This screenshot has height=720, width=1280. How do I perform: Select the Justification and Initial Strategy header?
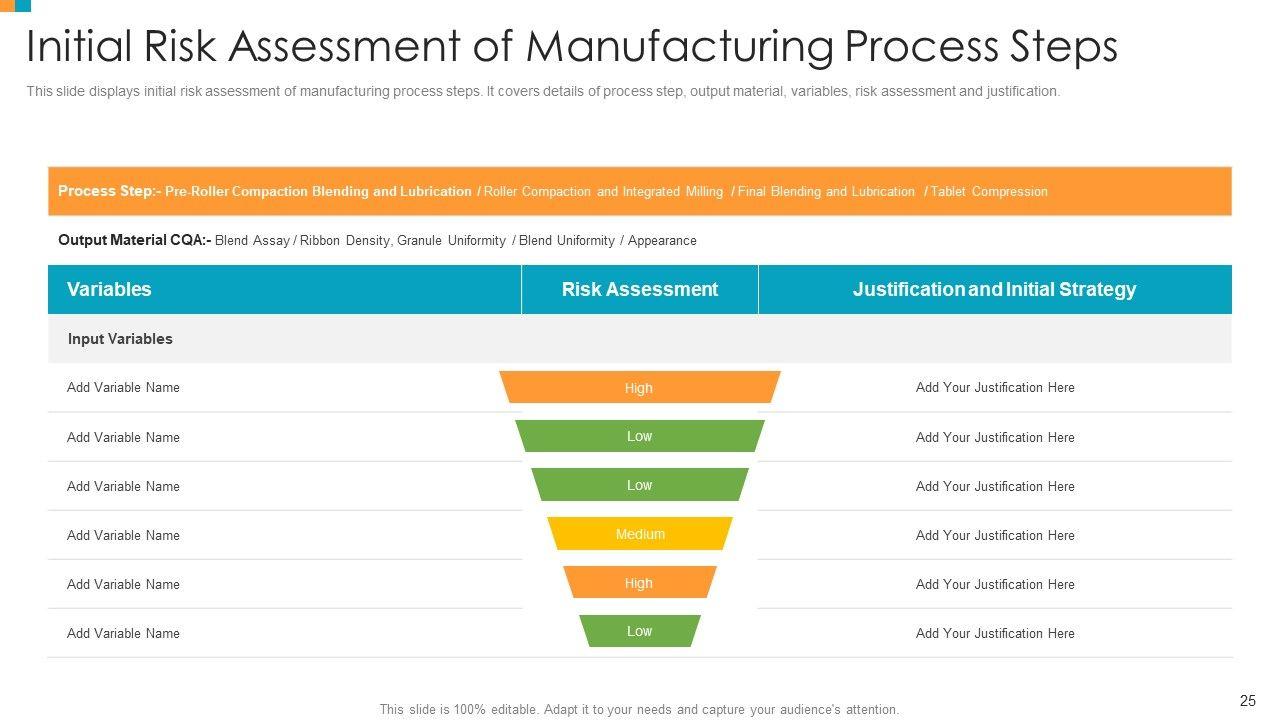coord(994,289)
